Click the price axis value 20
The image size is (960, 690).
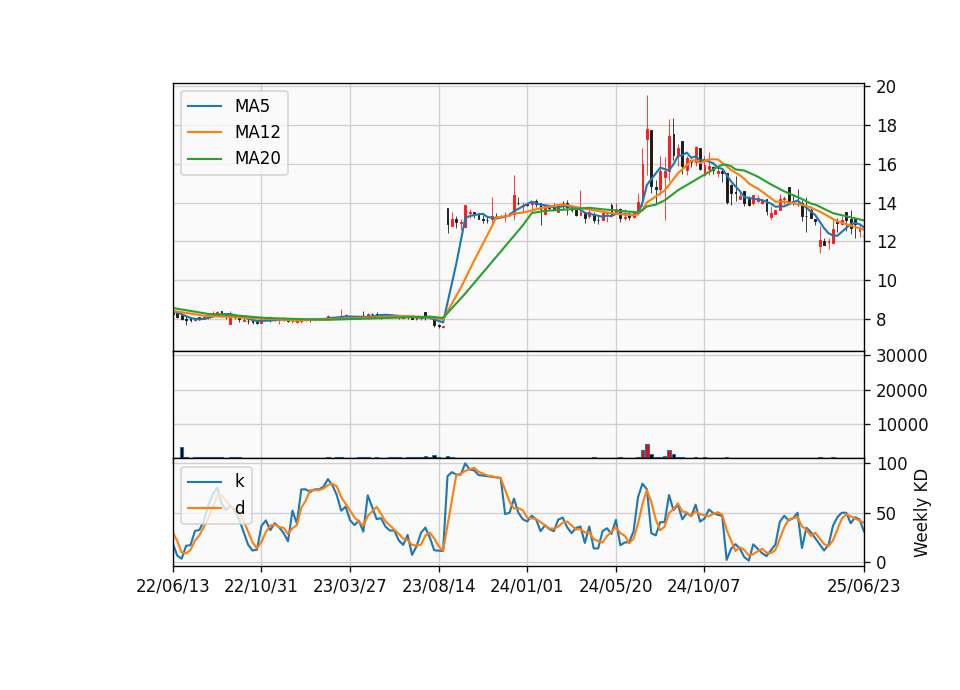(x=886, y=87)
